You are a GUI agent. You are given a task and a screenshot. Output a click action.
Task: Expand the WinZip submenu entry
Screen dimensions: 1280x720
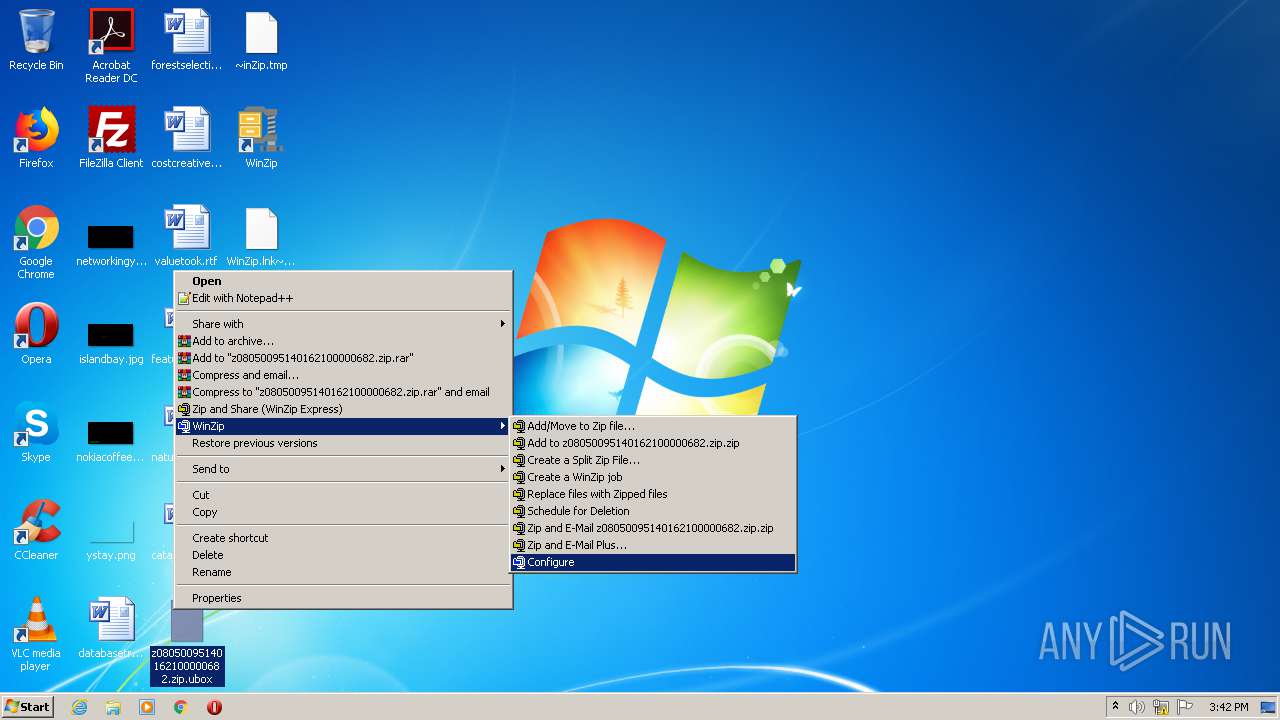[343, 426]
